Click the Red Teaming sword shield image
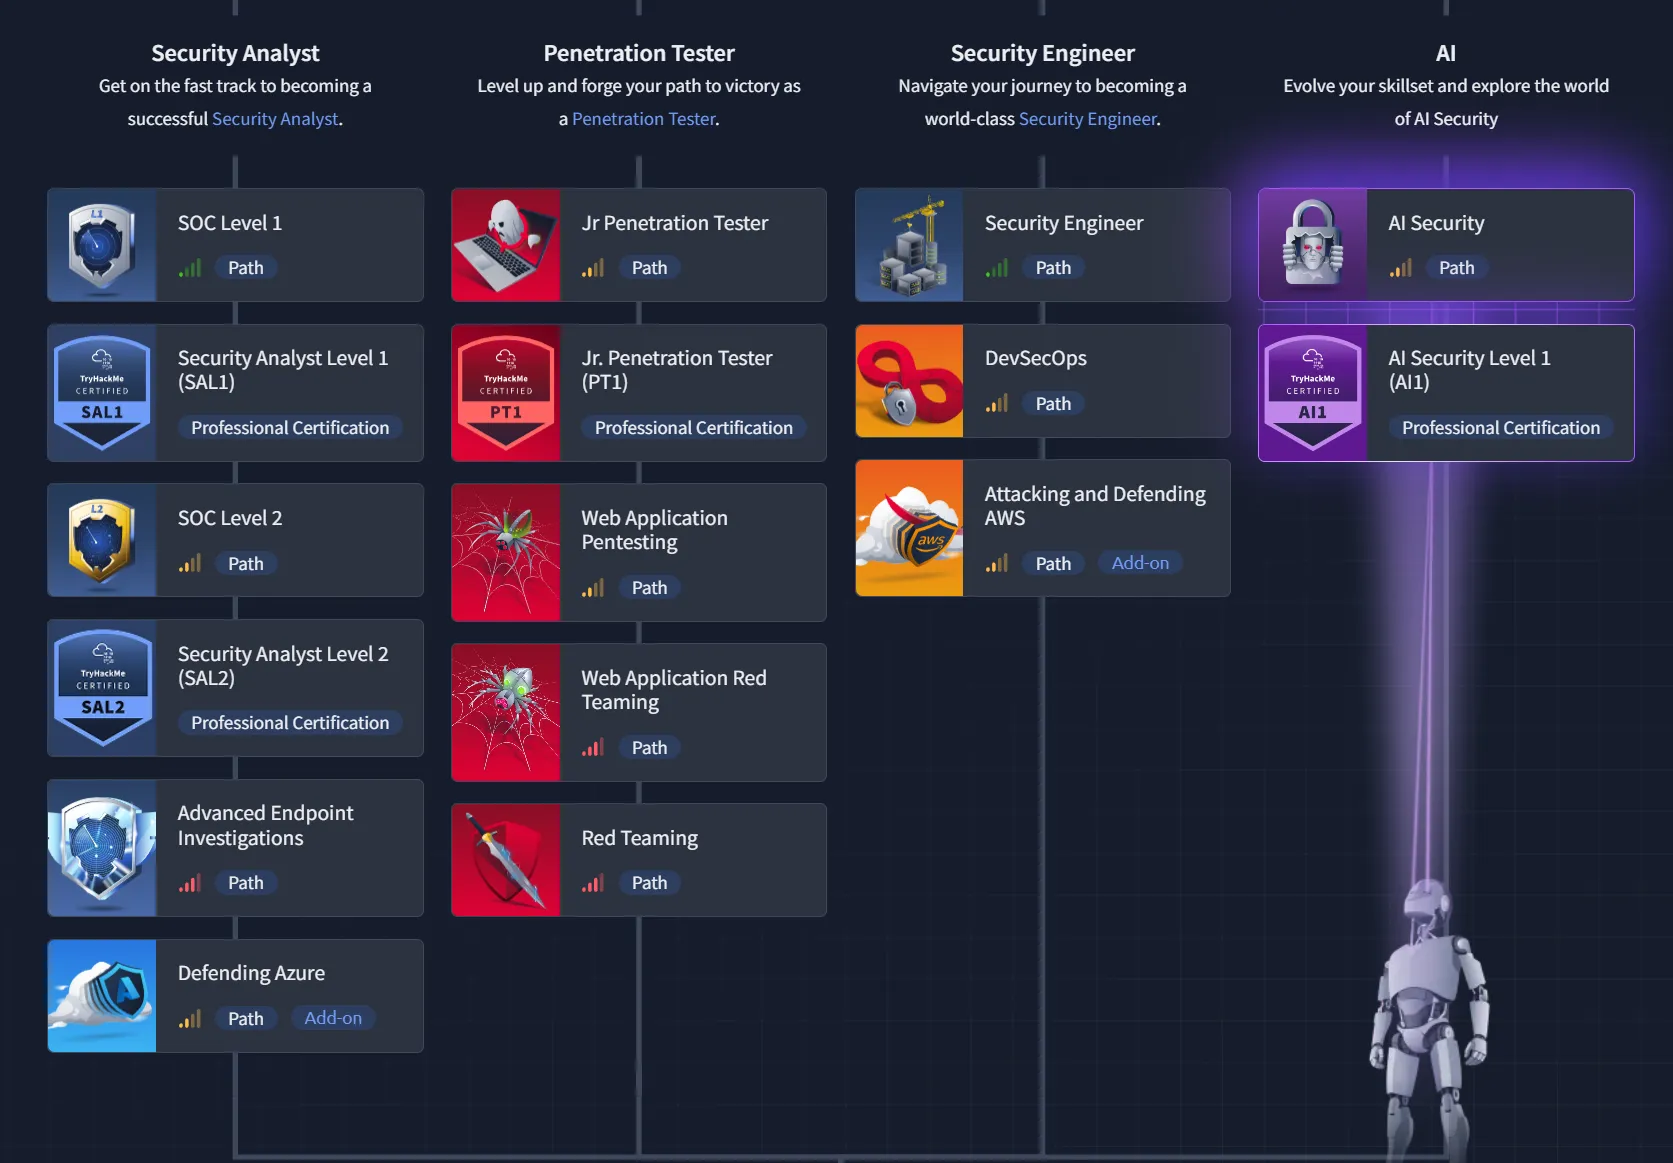The height and width of the screenshot is (1163, 1673). pos(506,860)
